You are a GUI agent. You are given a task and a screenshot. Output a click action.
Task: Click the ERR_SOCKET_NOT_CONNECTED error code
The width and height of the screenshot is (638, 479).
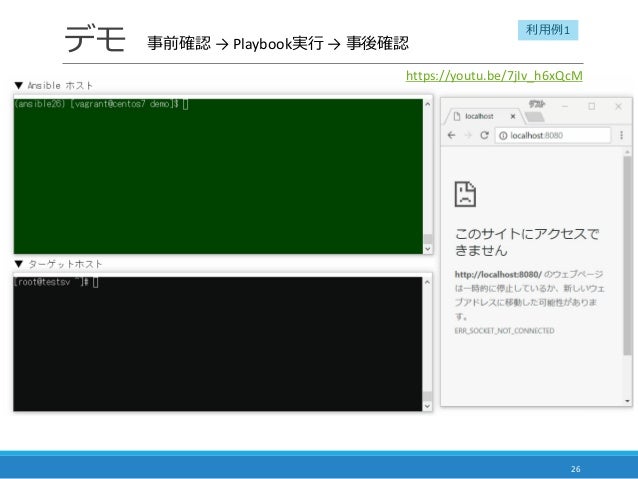coord(505,331)
